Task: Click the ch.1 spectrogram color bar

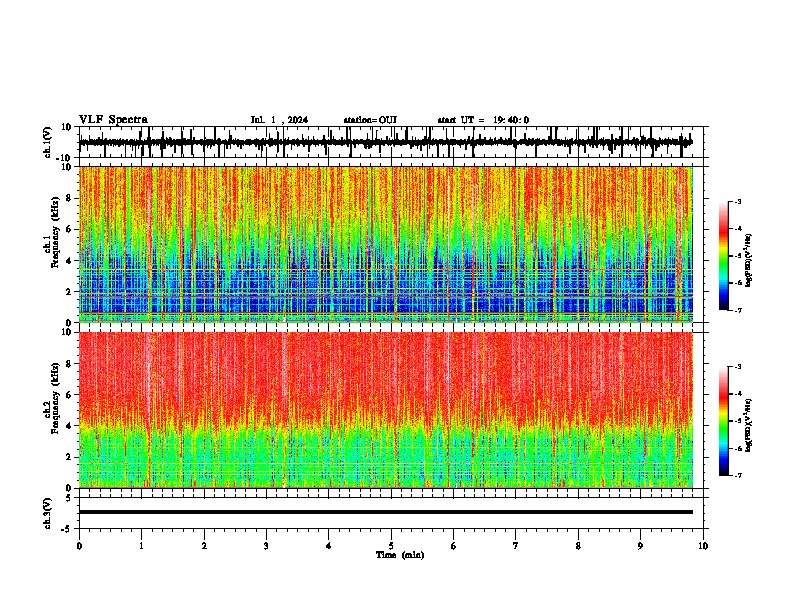Action: [723, 255]
